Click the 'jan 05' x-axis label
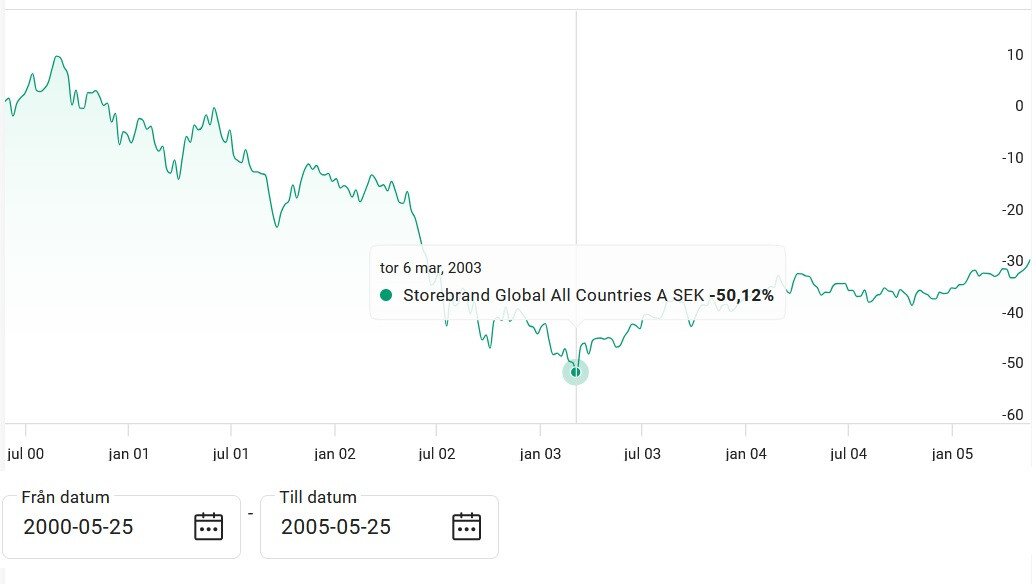 tap(952, 454)
